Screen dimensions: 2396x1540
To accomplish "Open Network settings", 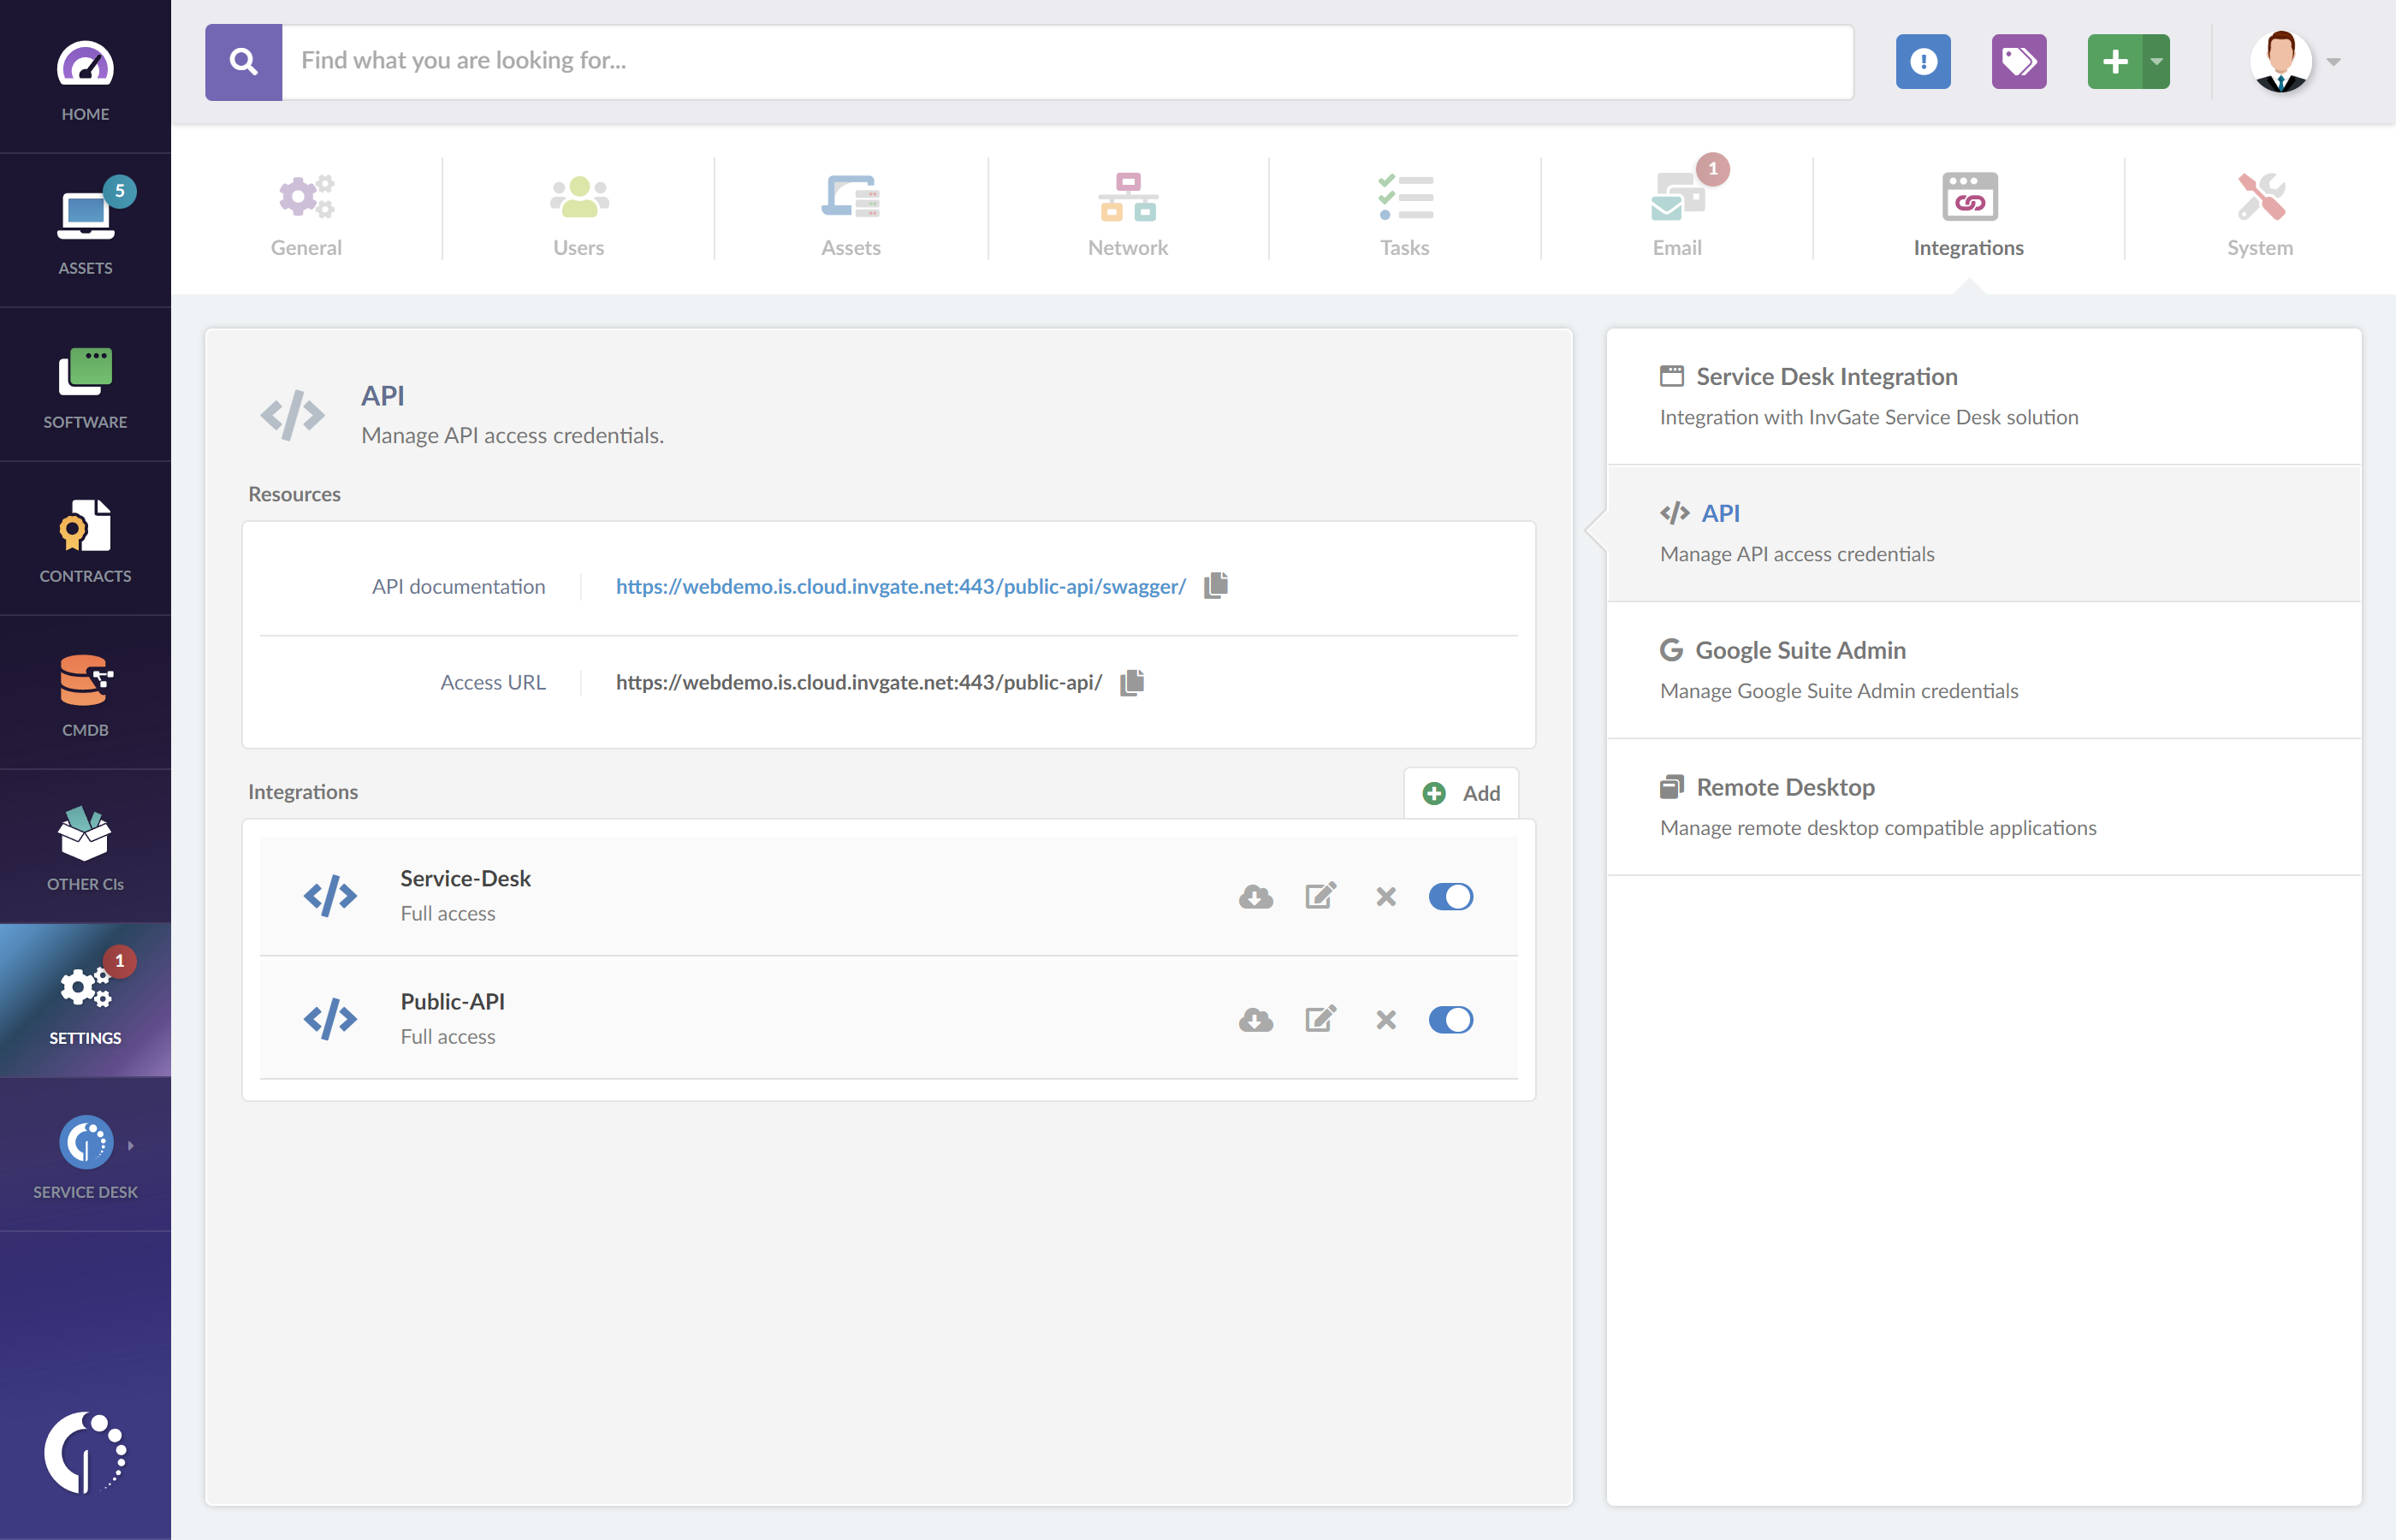I will coord(1128,210).
